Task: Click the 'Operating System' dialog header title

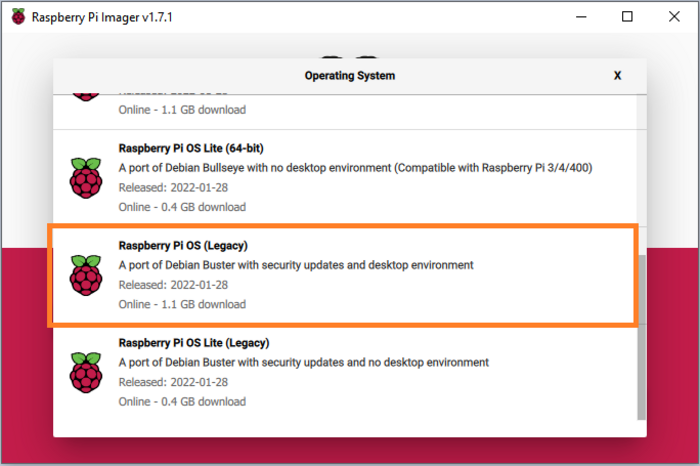Action: tap(350, 75)
